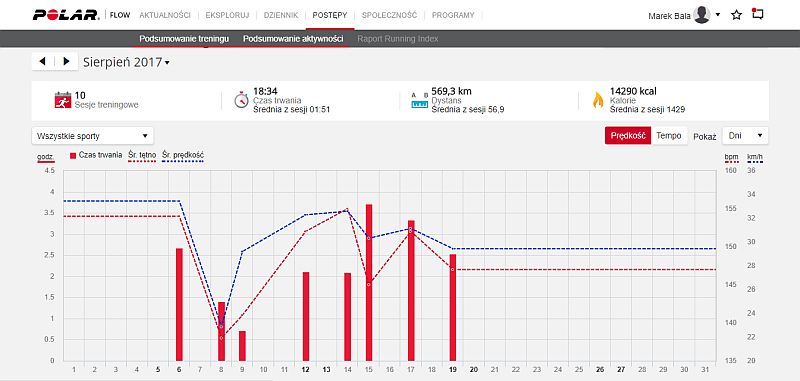This screenshot has width=800, height=381.
Task: Go to previous month arrow
Action: pyautogui.click(x=42, y=61)
